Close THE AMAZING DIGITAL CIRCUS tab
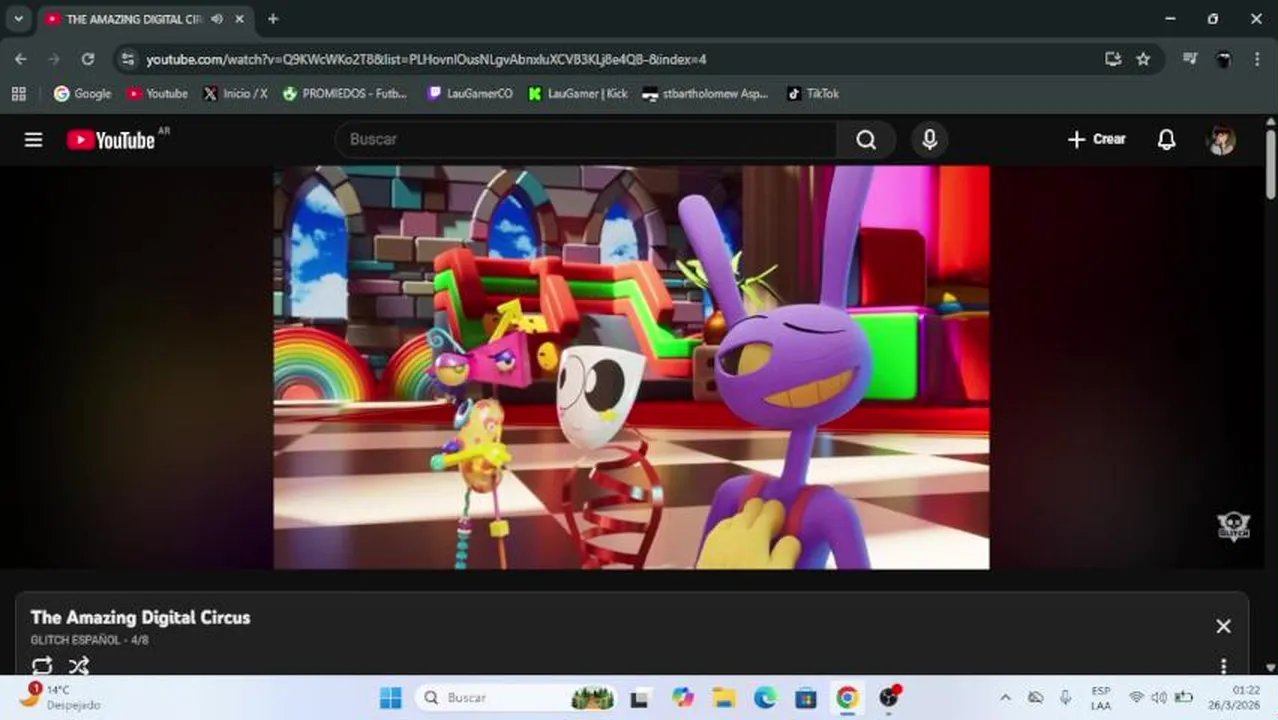 point(239,19)
